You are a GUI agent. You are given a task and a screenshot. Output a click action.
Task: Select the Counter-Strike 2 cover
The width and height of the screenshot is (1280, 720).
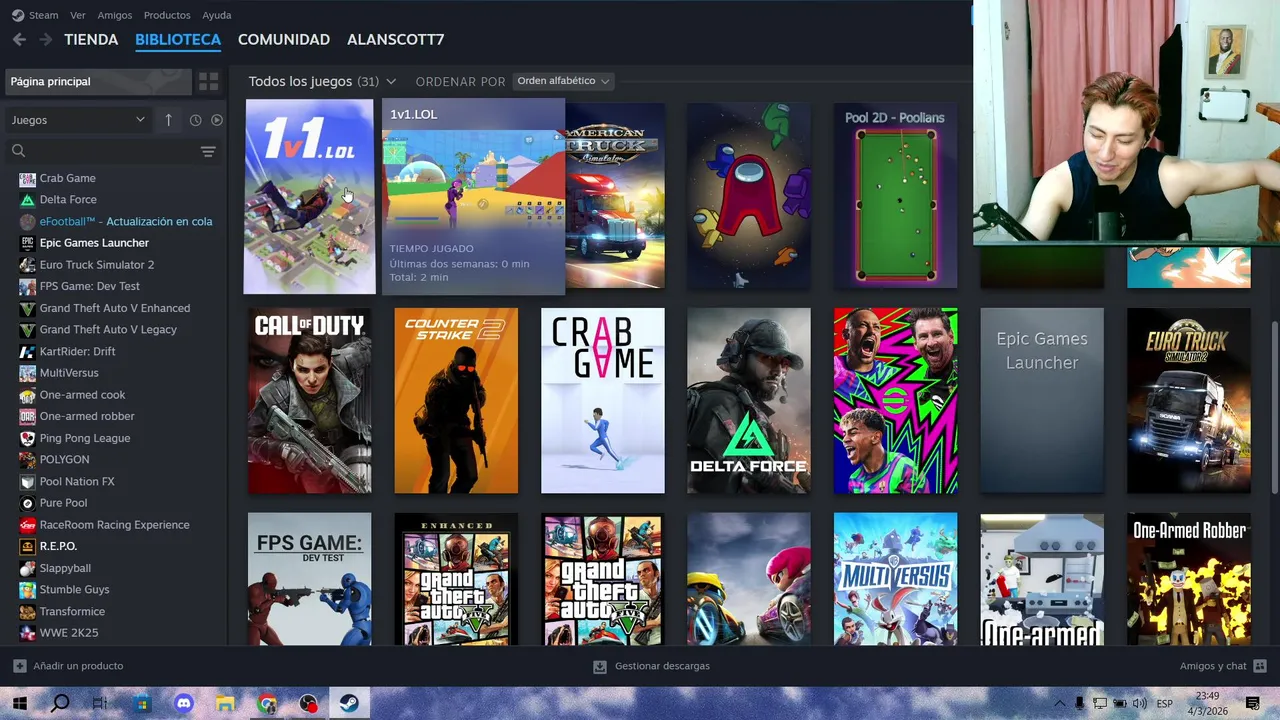pyautogui.click(x=456, y=401)
